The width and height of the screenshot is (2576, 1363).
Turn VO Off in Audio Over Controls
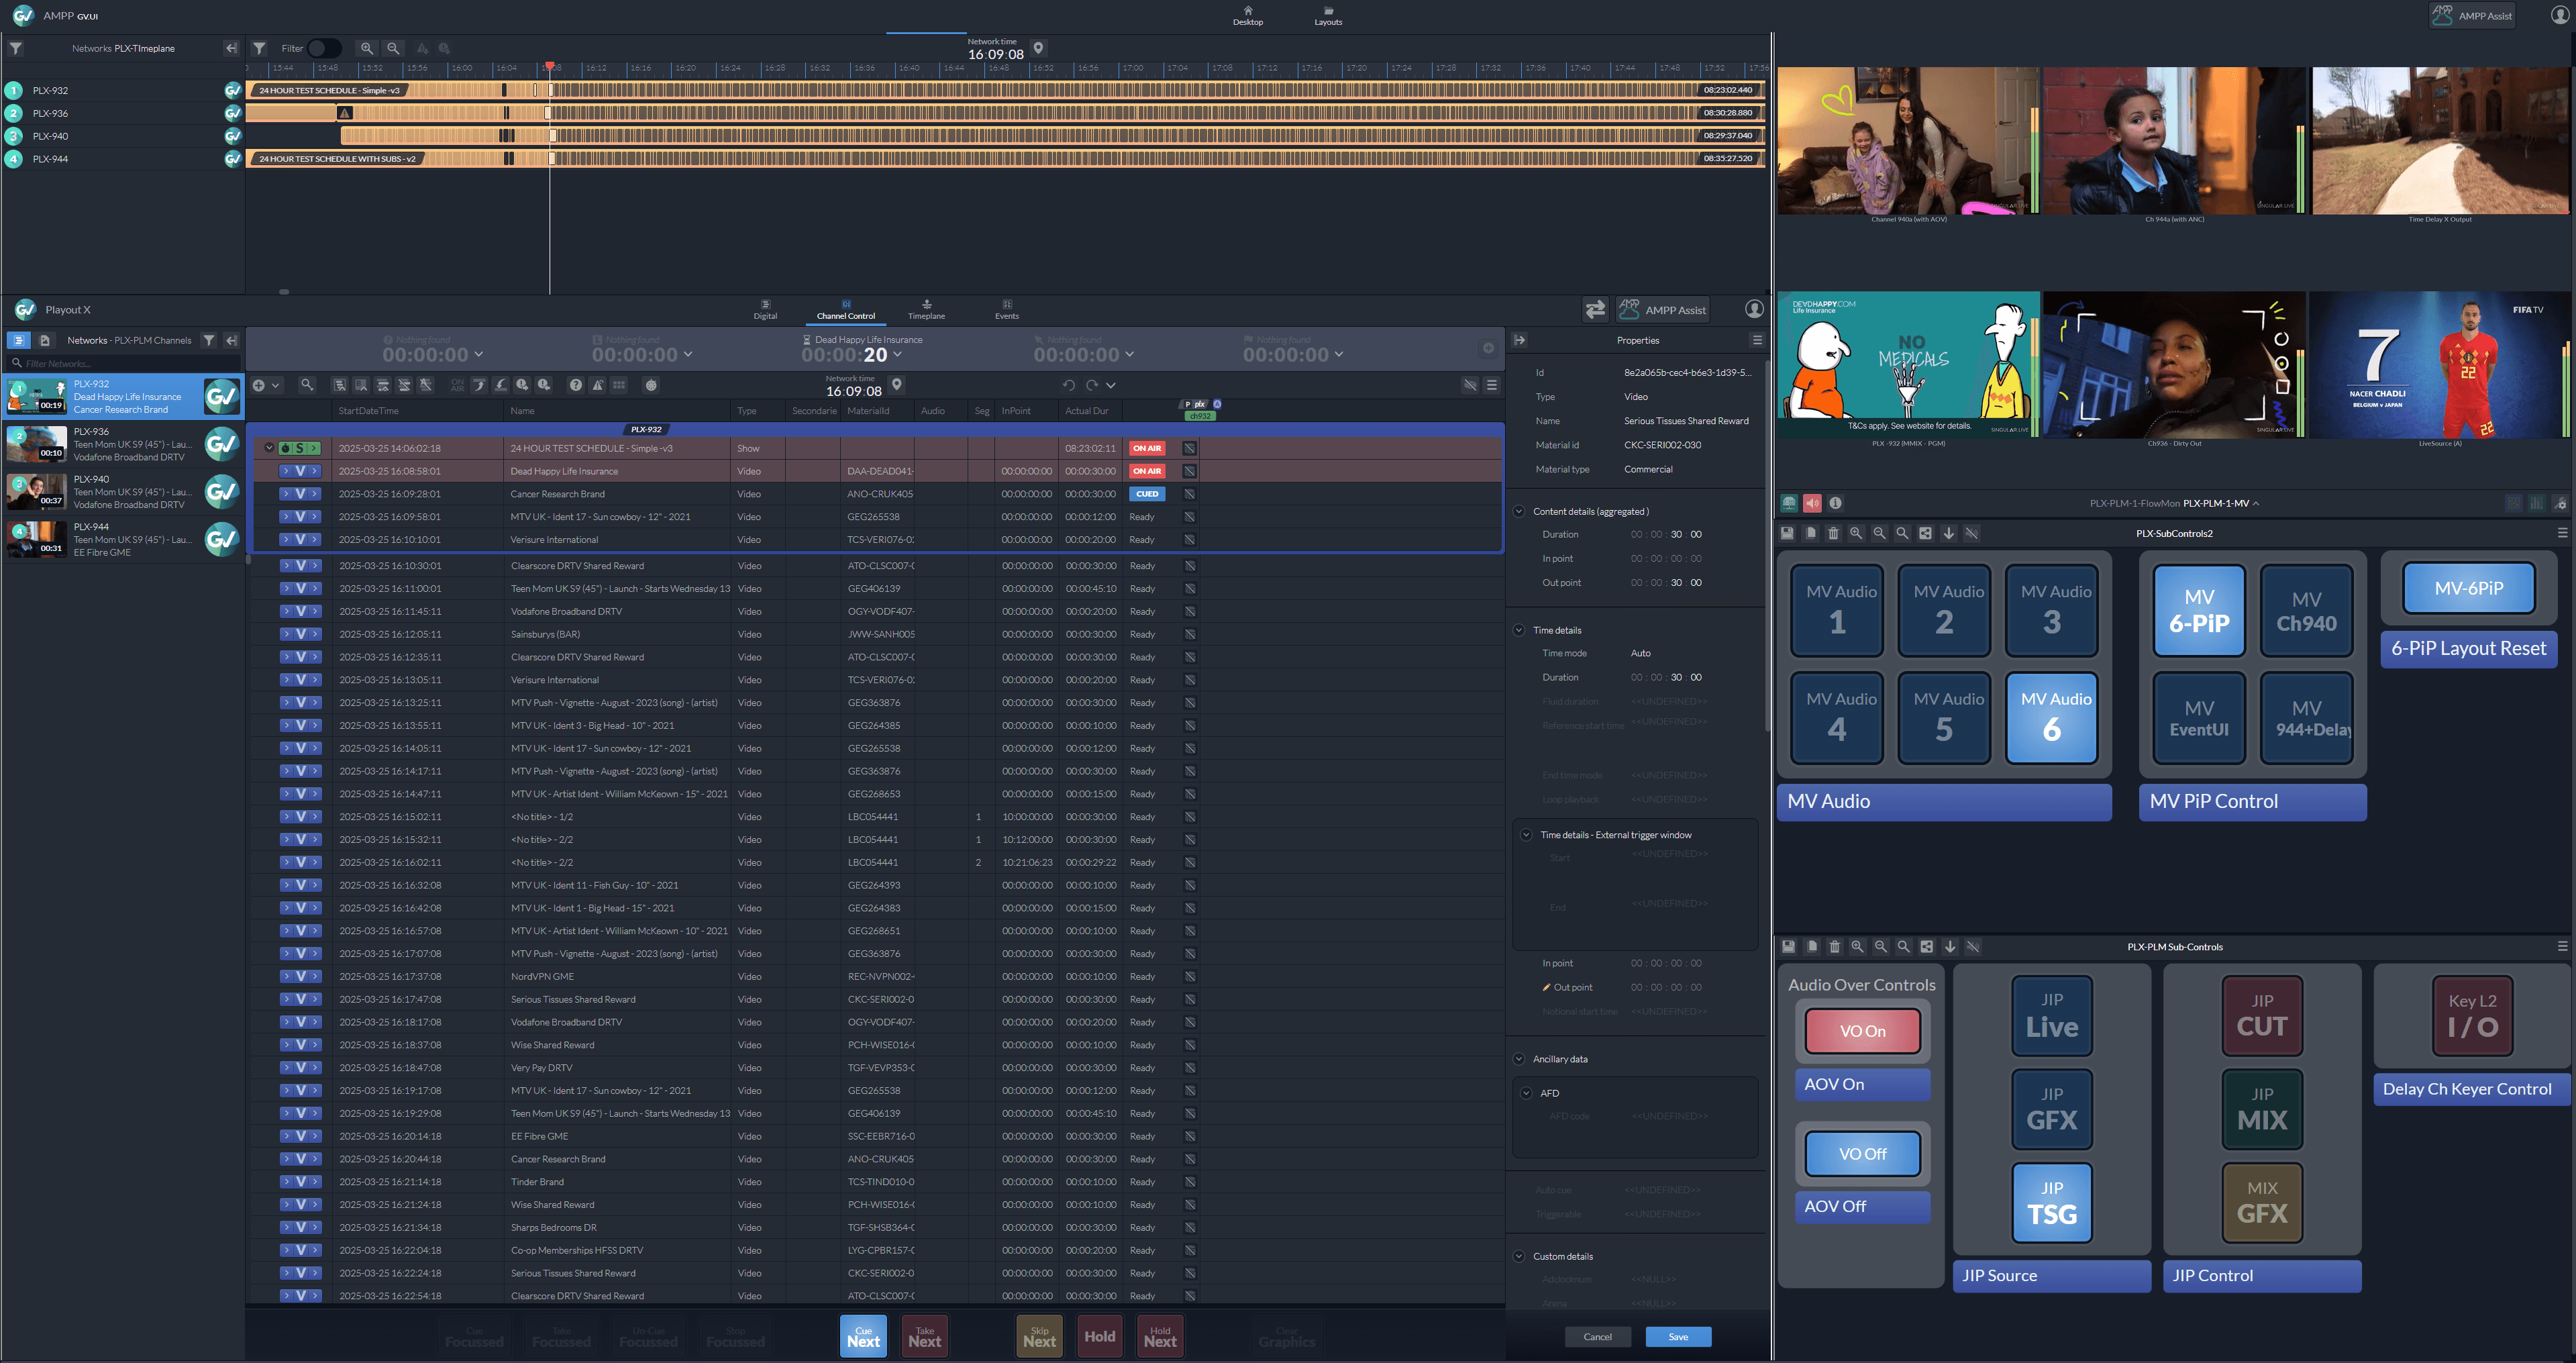click(x=1862, y=1154)
